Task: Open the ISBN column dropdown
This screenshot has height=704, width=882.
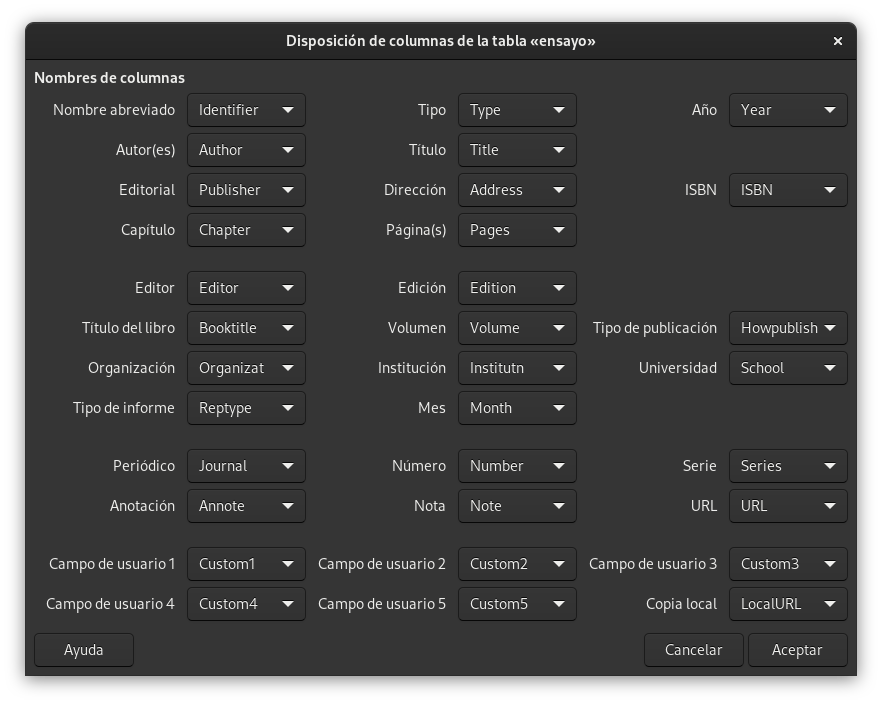Action: click(788, 190)
